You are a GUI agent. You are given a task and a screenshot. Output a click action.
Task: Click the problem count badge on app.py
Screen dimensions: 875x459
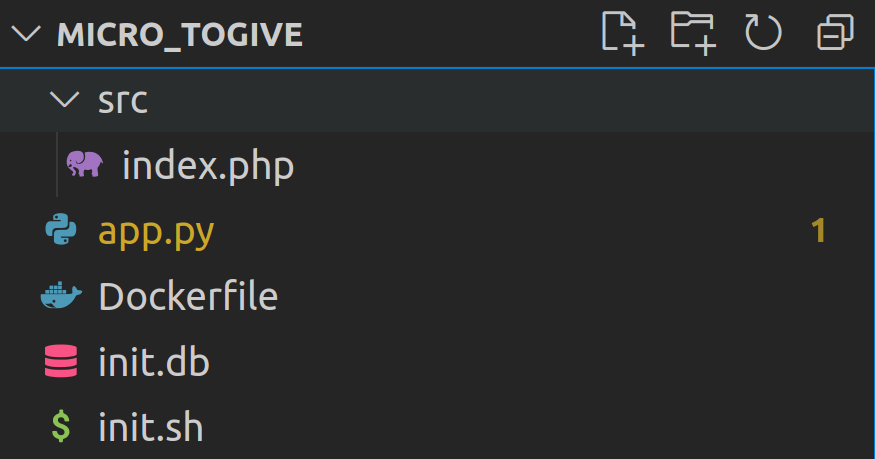(819, 231)
